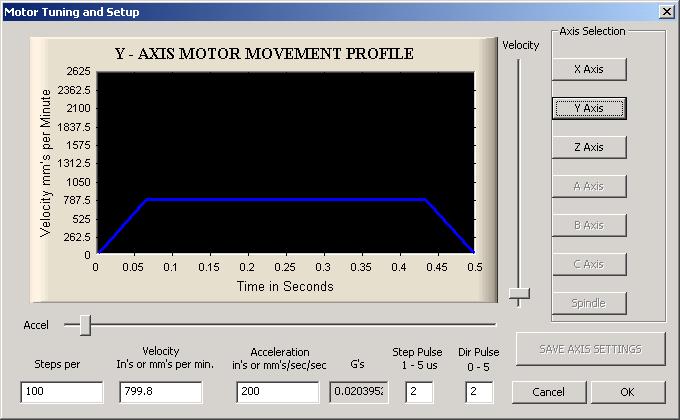This screenshot has width=680, height=420.
Task: Click the C Axis button
Action: pyautogui.click(x=589, y=264)
